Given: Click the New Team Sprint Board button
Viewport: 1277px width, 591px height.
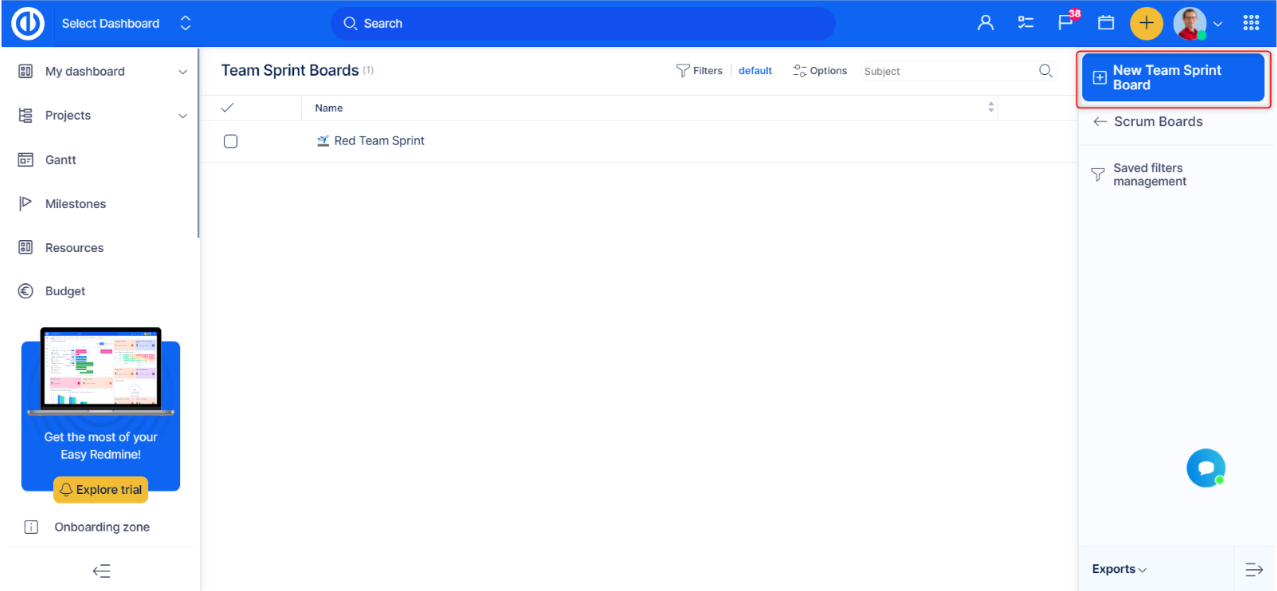Looking at the screenshot, I should 1173,78.
